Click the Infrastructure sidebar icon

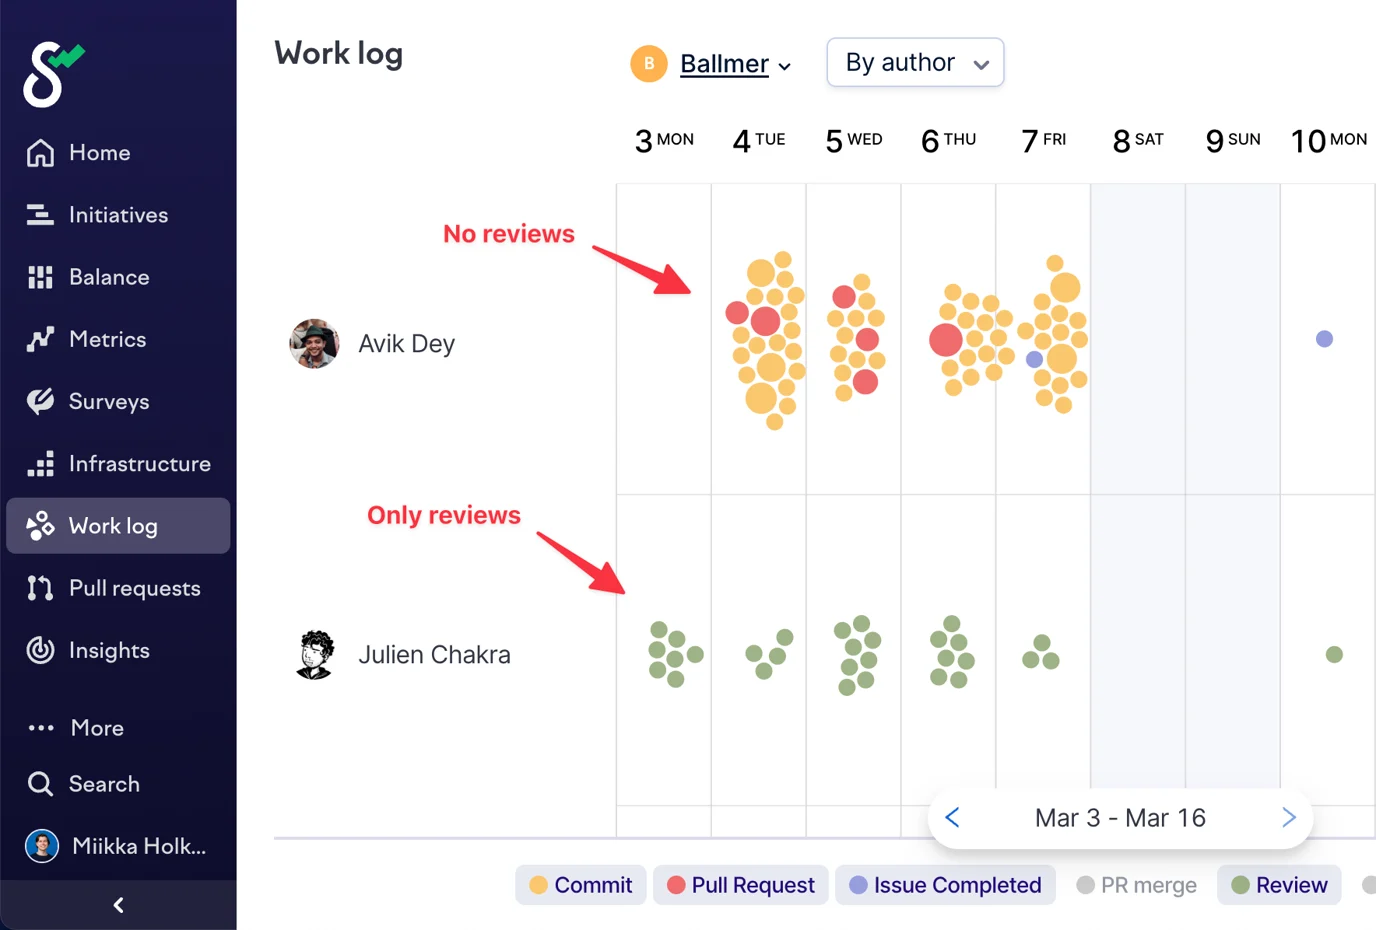[40, 463]
